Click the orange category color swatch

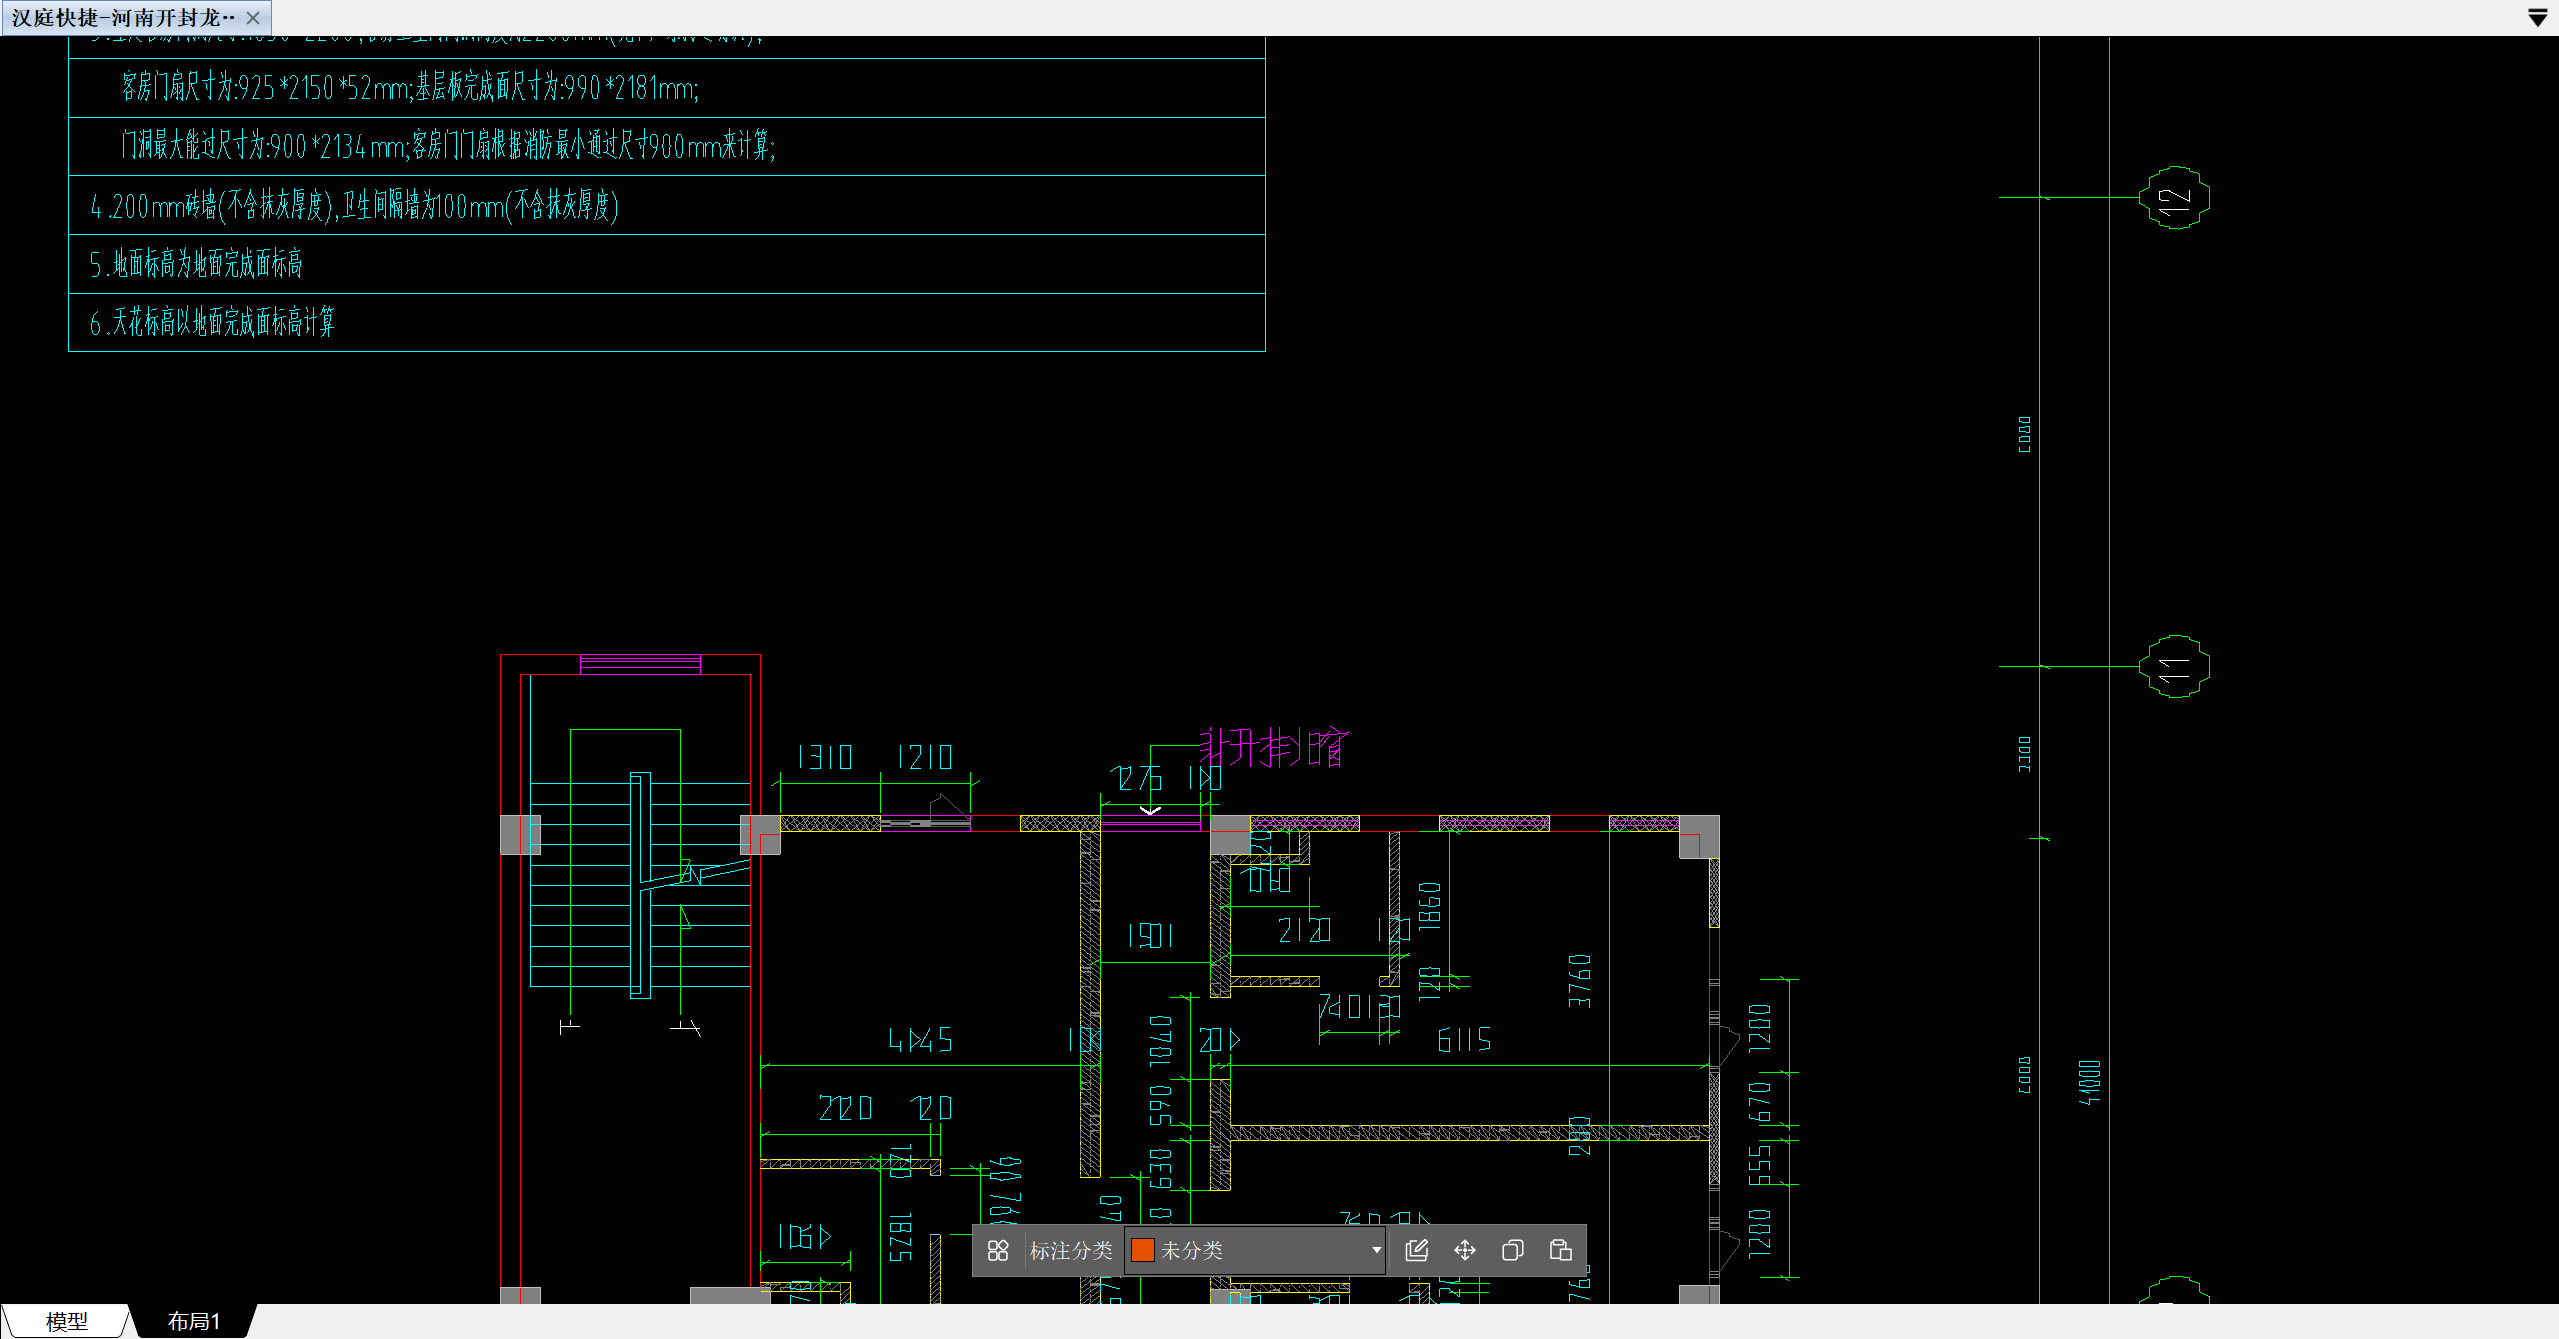(1142, 1250)
